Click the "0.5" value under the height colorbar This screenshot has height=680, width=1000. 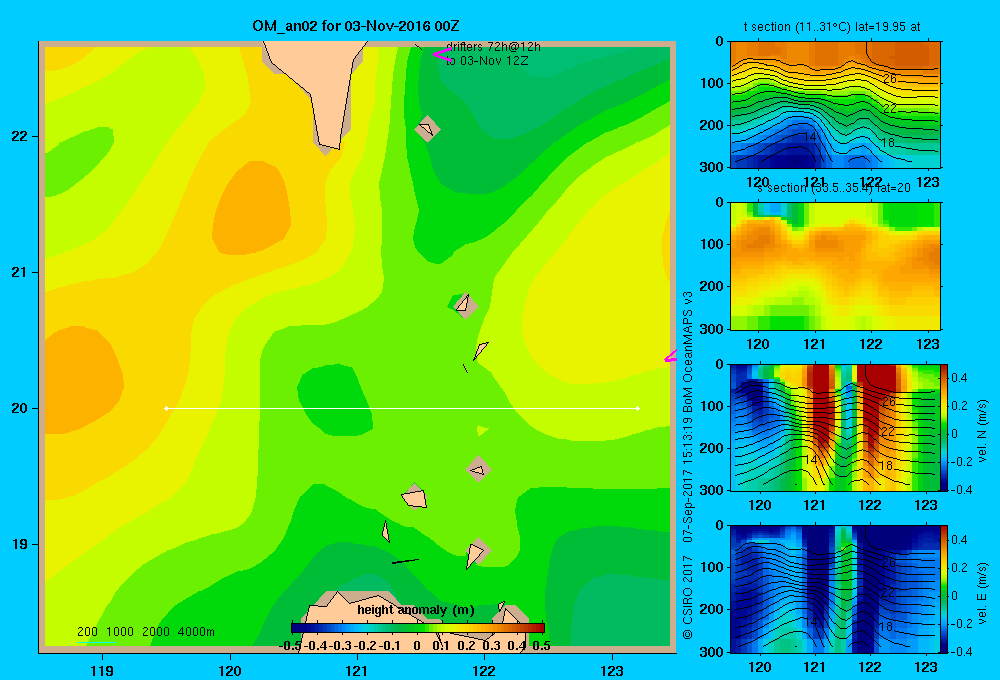[541, 646]
